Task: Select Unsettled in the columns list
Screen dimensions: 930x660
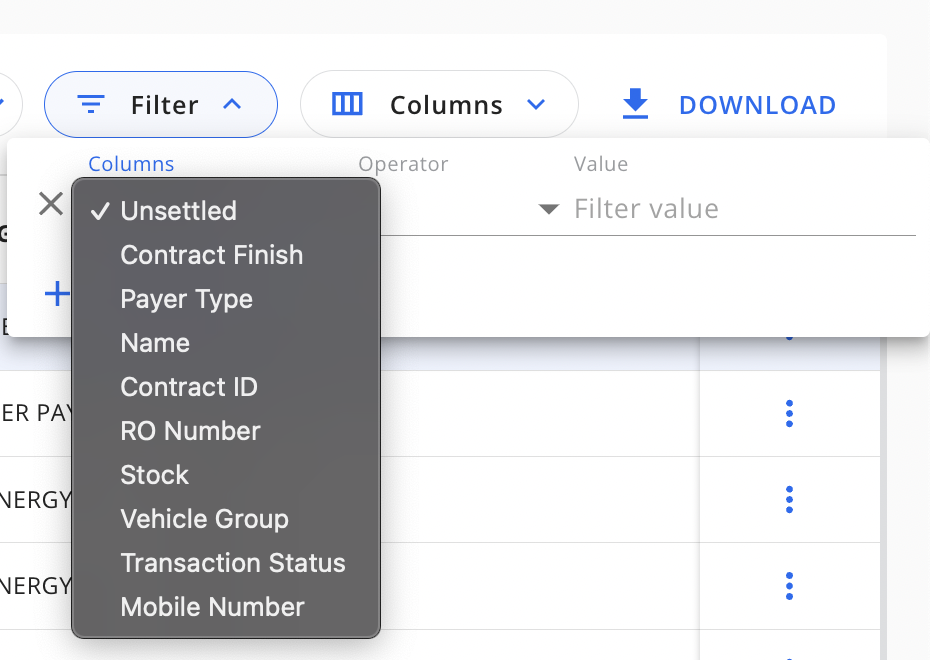Action: point(225,211)
